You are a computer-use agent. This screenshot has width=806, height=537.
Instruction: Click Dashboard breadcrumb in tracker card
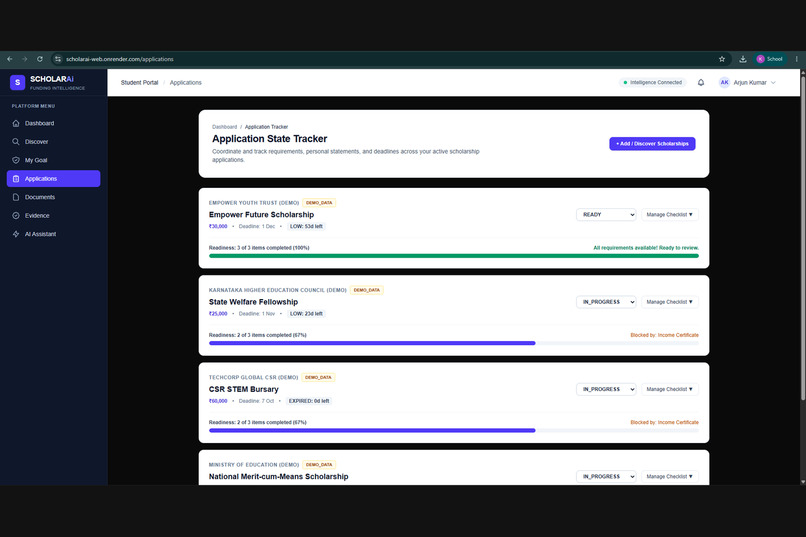pyautogui.click(x=225, y=127)
